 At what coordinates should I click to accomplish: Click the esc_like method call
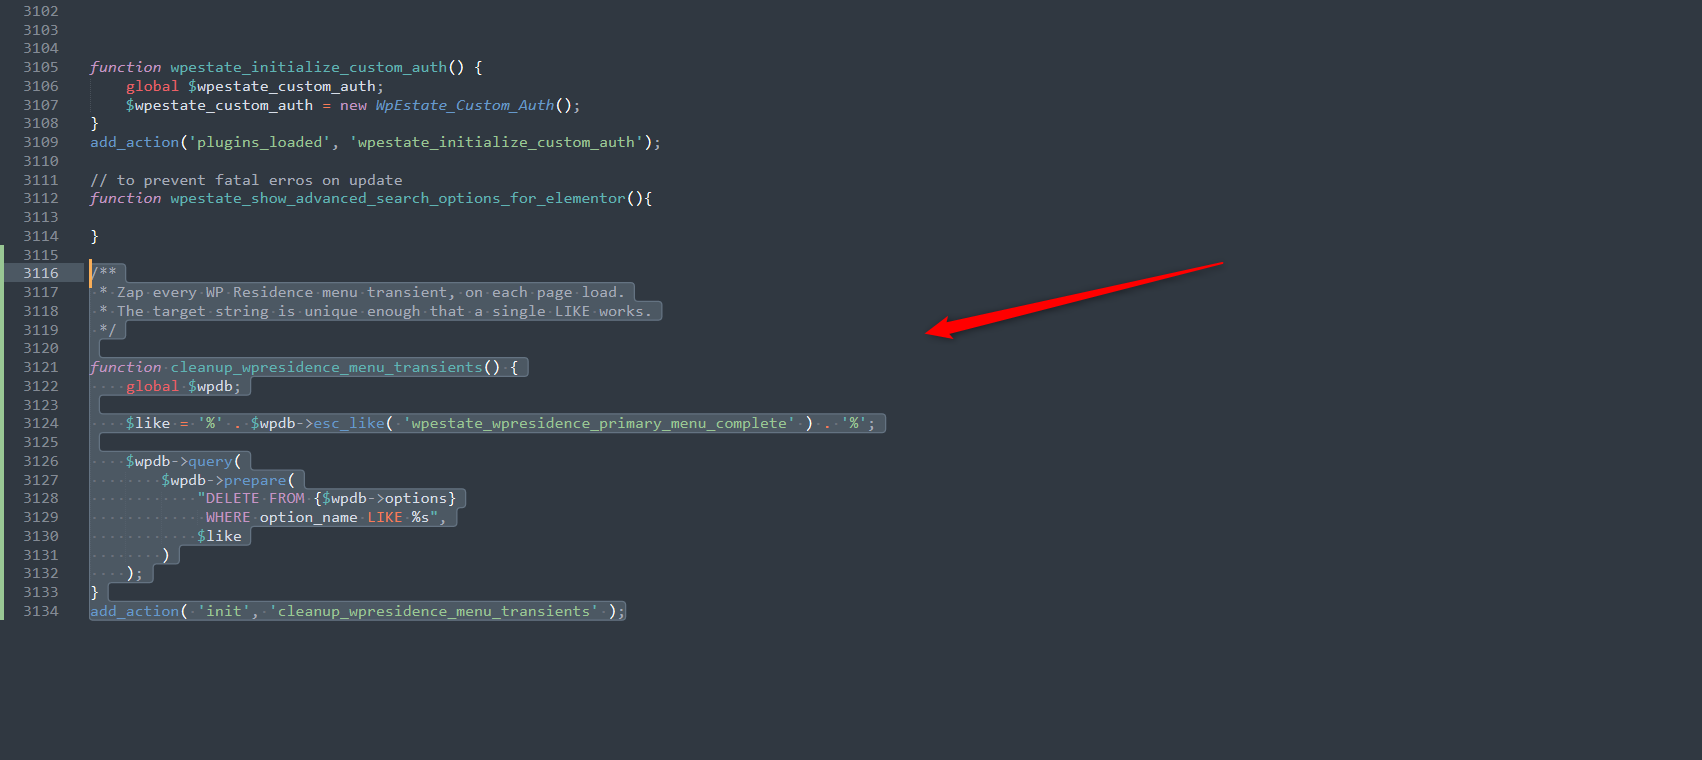(349, 423)
